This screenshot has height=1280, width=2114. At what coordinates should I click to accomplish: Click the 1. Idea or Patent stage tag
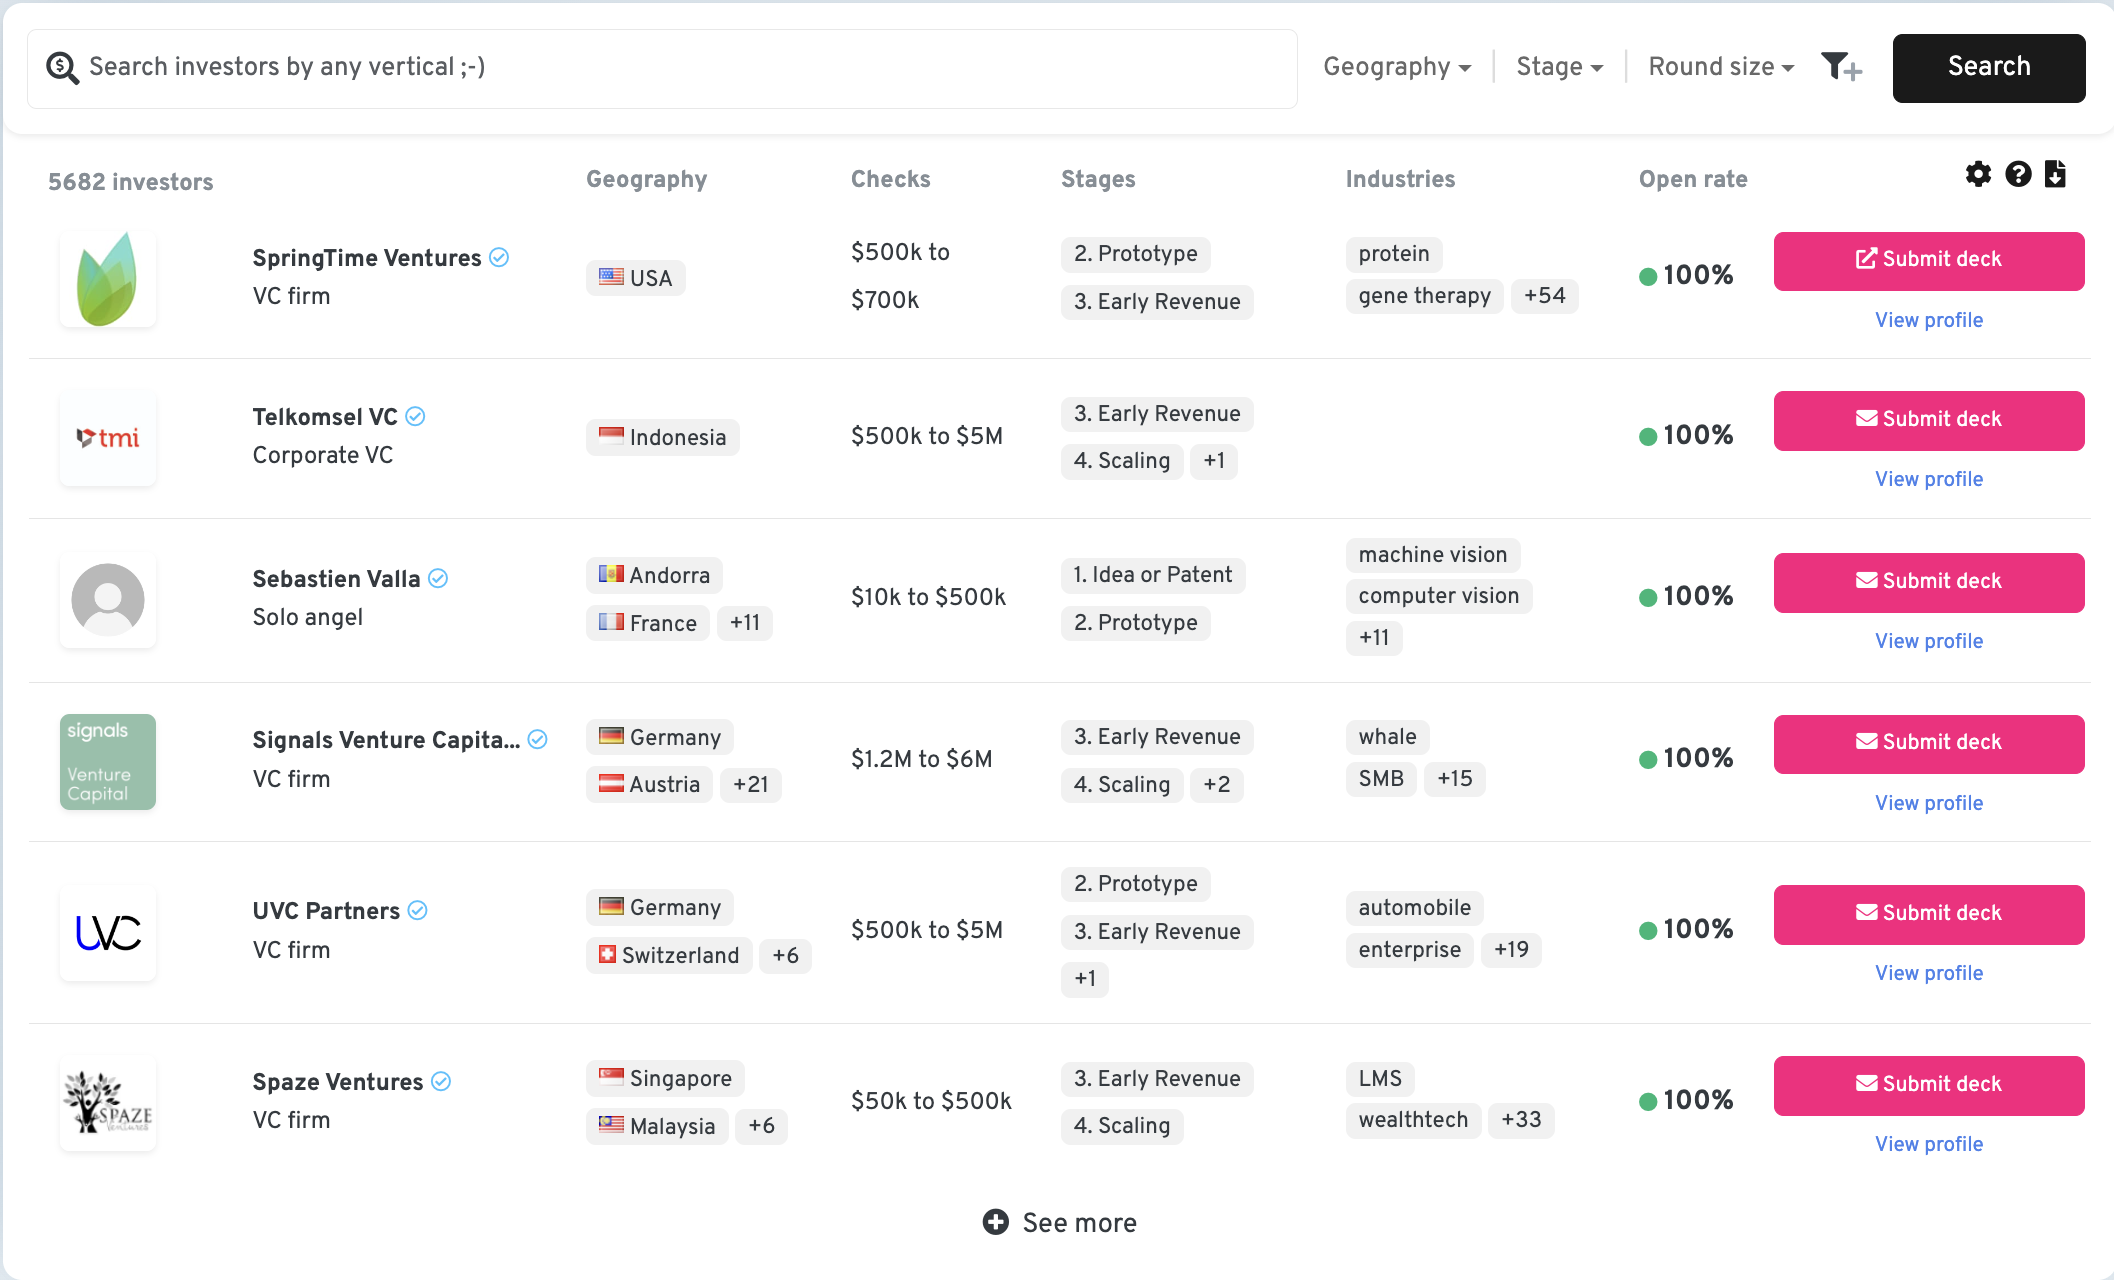1152,575
